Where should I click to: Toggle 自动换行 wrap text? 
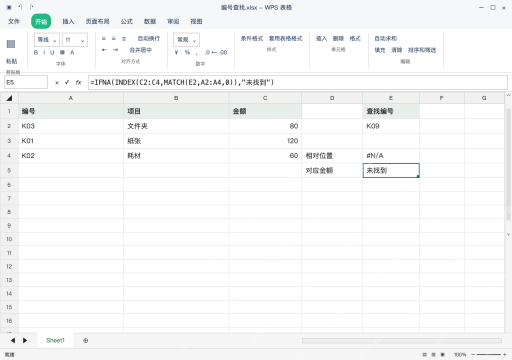pos(149,39)
